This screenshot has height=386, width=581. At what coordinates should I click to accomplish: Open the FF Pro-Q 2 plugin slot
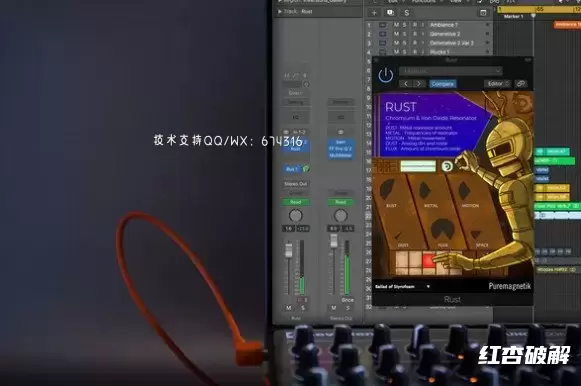click(x=341, y=149)
